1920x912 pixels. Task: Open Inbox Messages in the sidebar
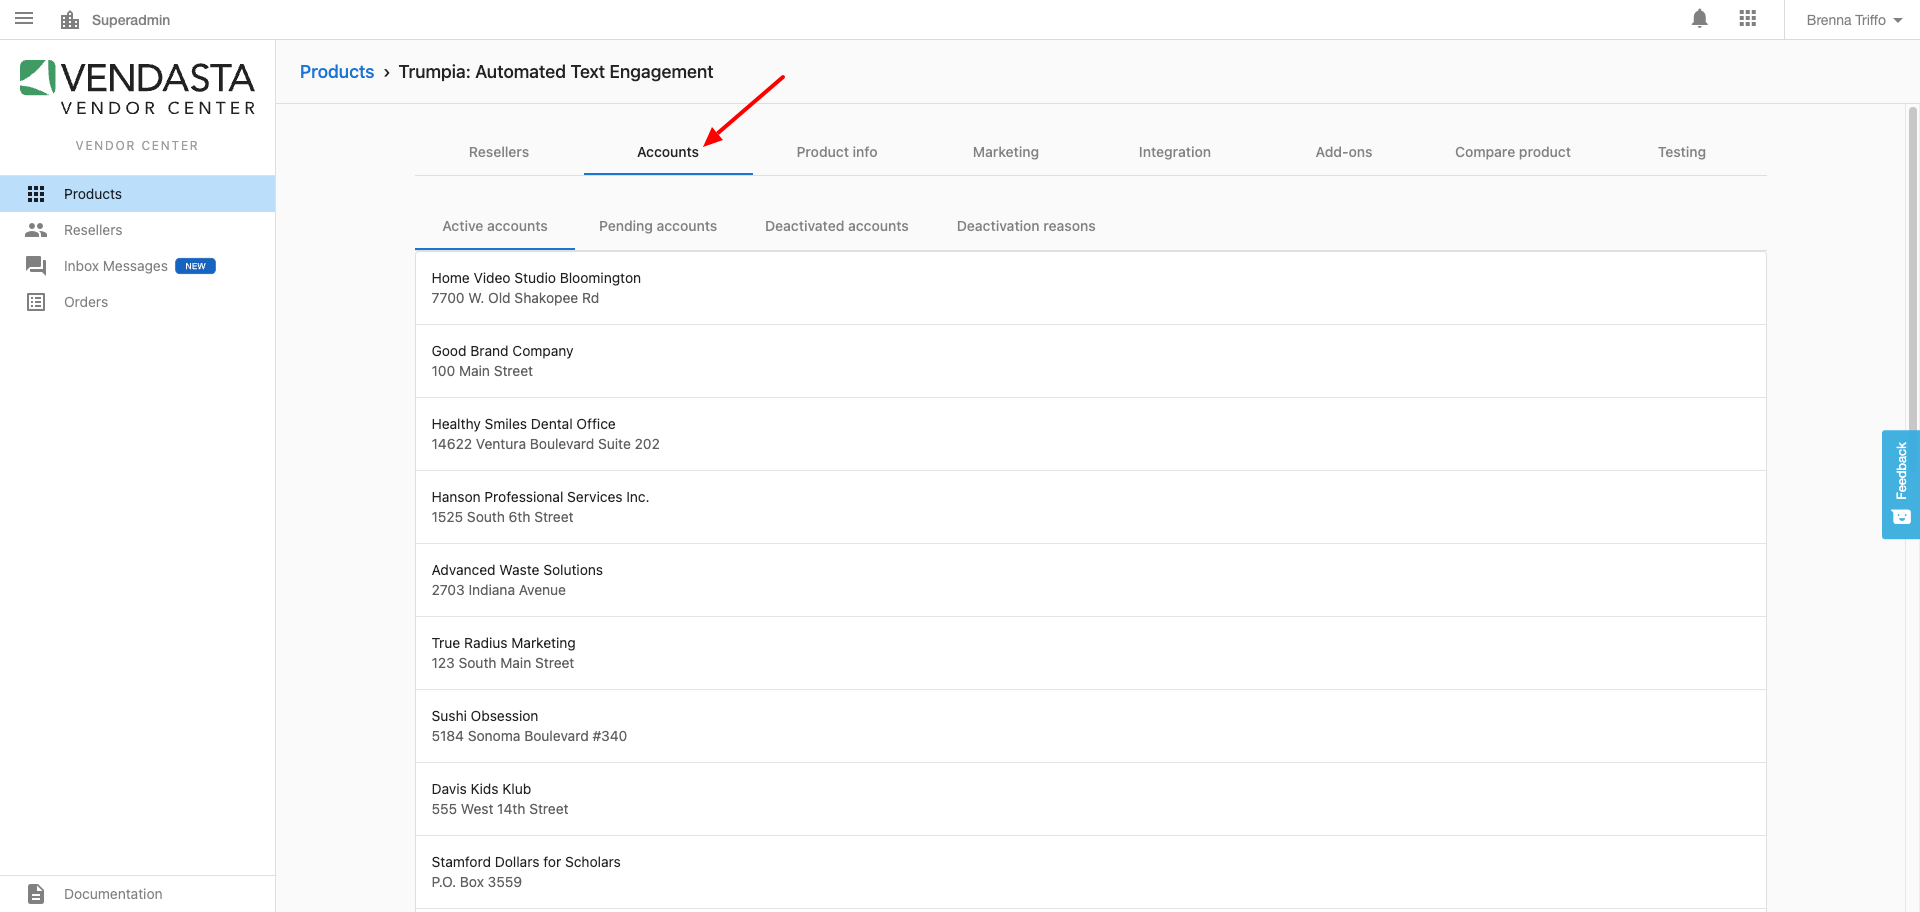(x=137, y=266)
